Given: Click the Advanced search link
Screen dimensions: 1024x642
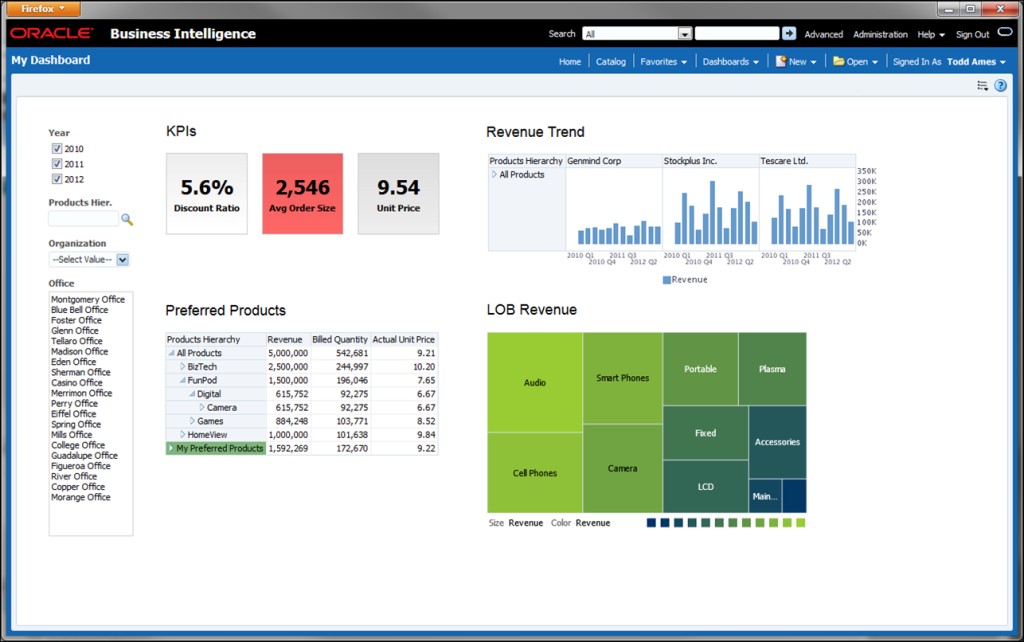Looking at the screenshot, I should pos(824,34).
